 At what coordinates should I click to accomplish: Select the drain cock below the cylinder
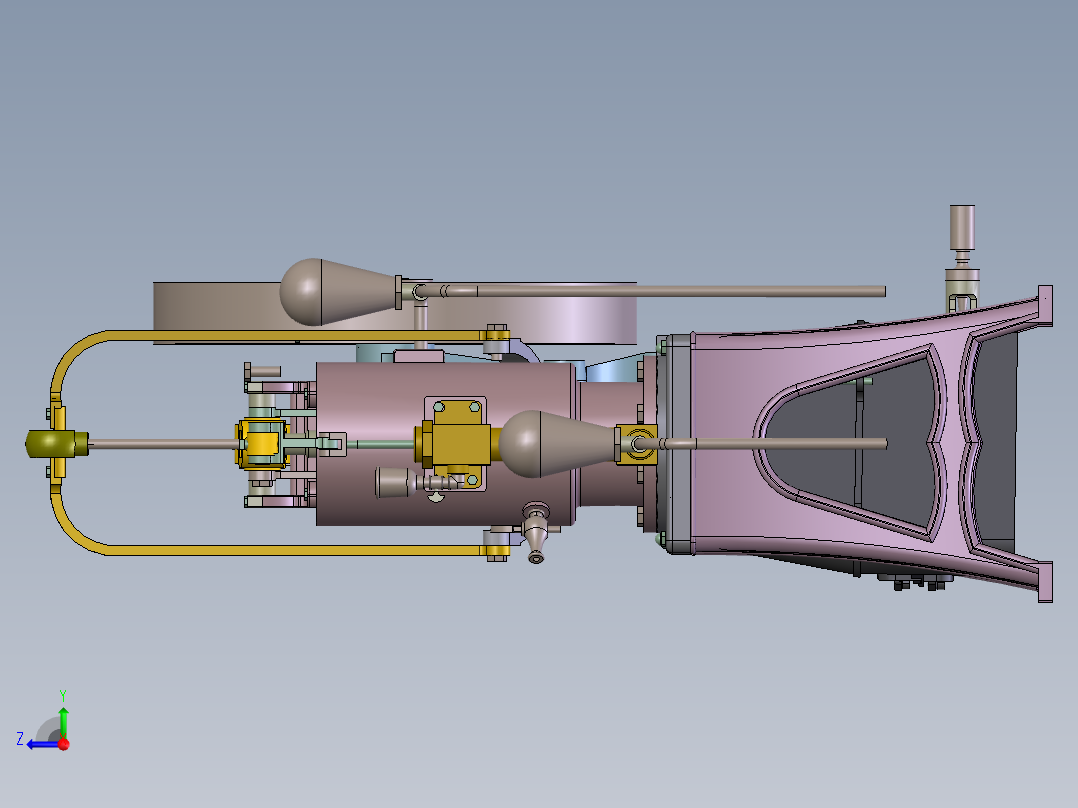[536, 531]
